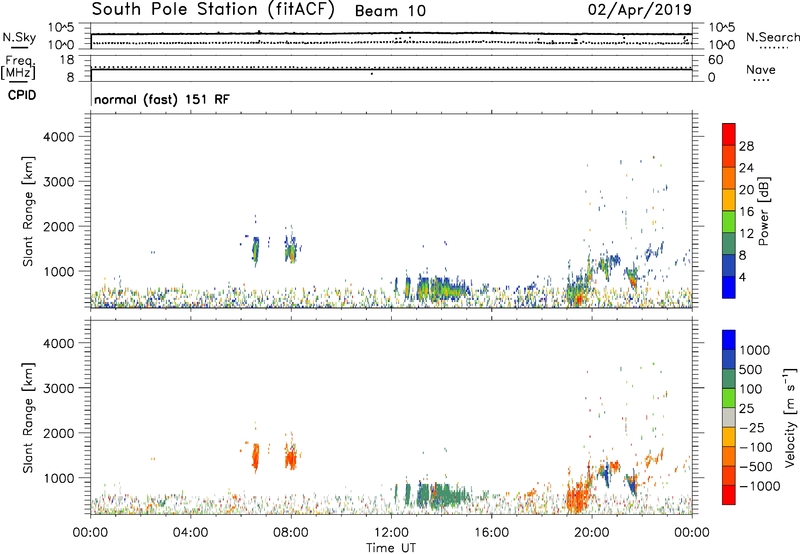Click the "16" label on the power colorbar
The width and height of the screenshot is (800, 554).
coord(746,212)
